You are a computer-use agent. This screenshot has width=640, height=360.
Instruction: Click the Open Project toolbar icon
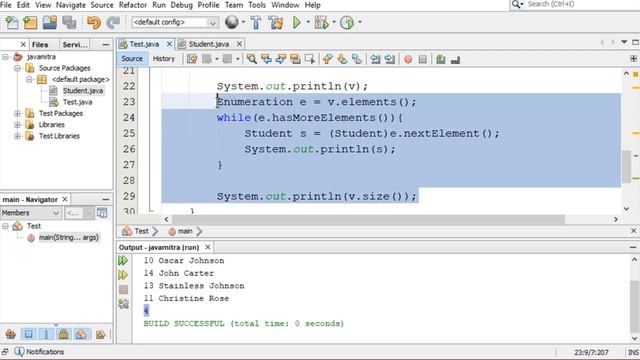(x=50, y=22)
